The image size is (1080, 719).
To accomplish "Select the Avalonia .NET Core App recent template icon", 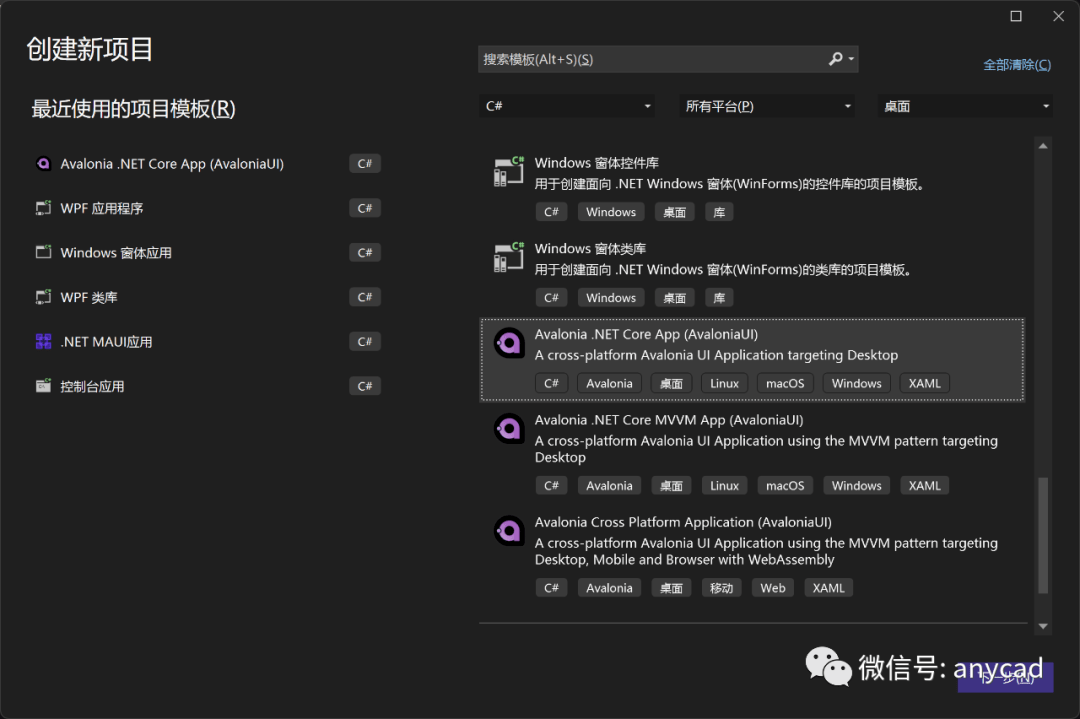I will click(44, 163).
